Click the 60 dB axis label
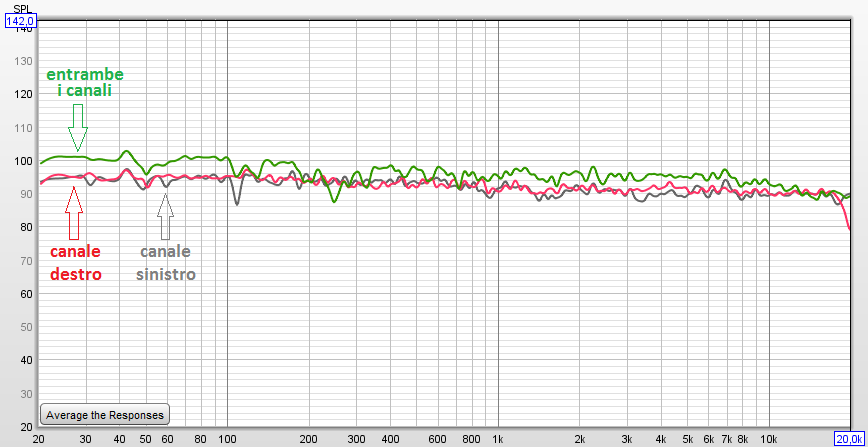Image resolution: width=868 pixels, height=447 pixels. click(x=27, y=294)
